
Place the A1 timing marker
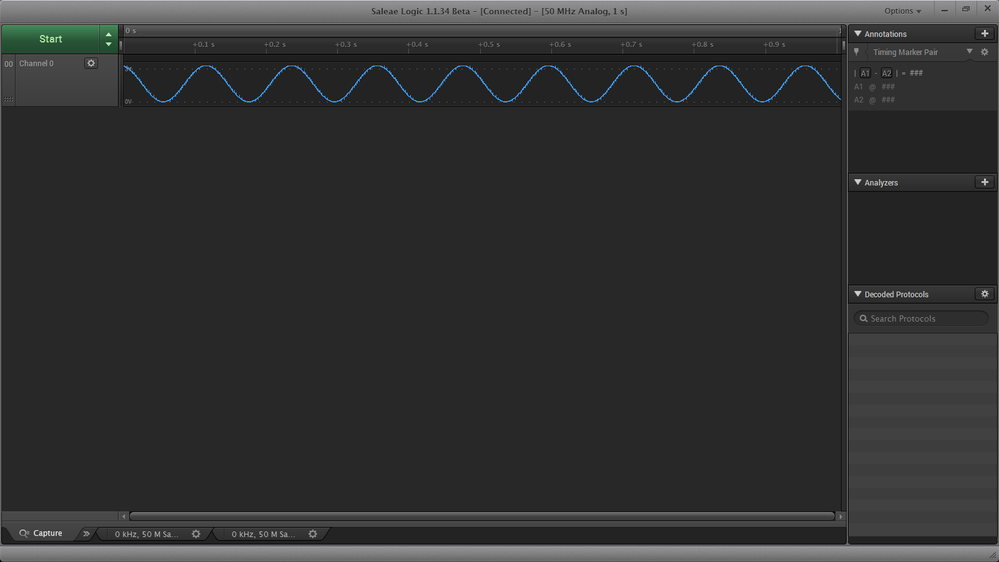865,73
